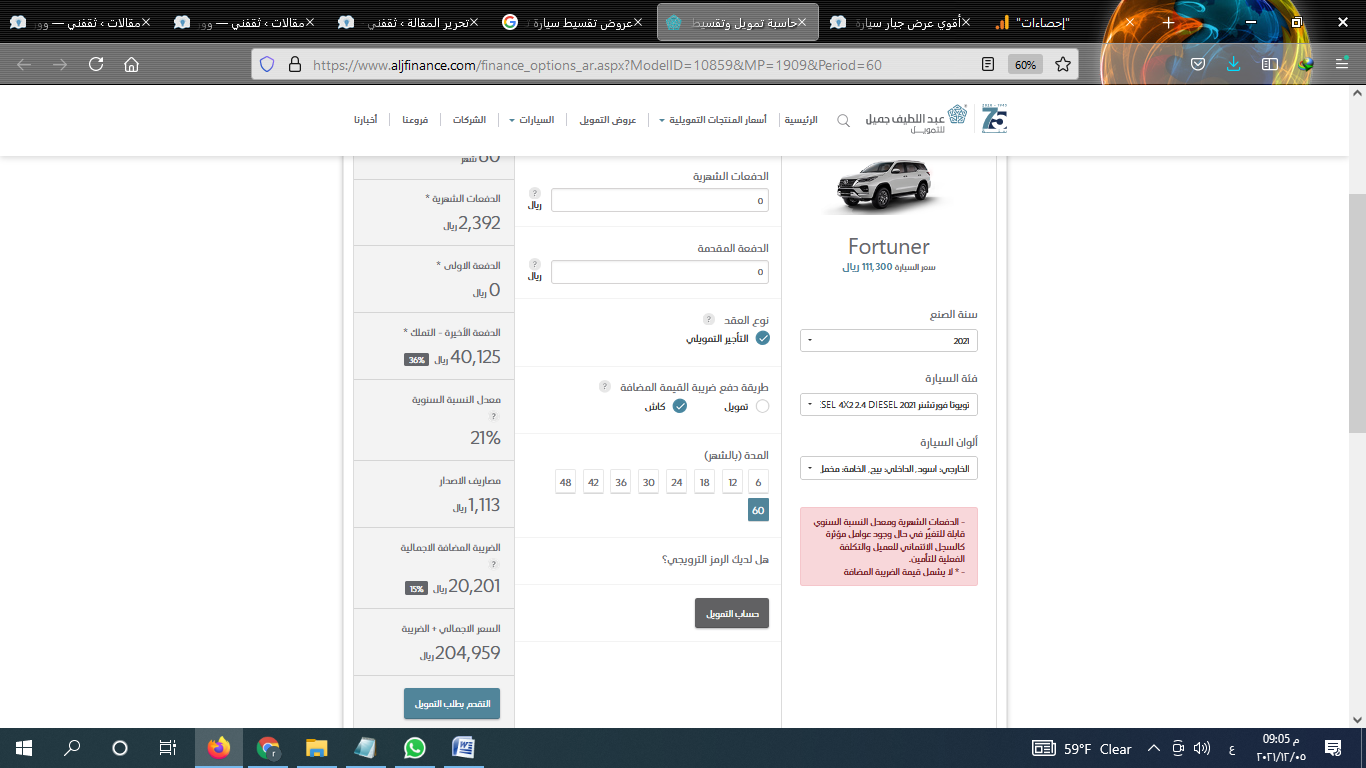Open the فئة السيارة model dropdown
The height and width of the screenshot is (768, 1366).
point(889,404)
